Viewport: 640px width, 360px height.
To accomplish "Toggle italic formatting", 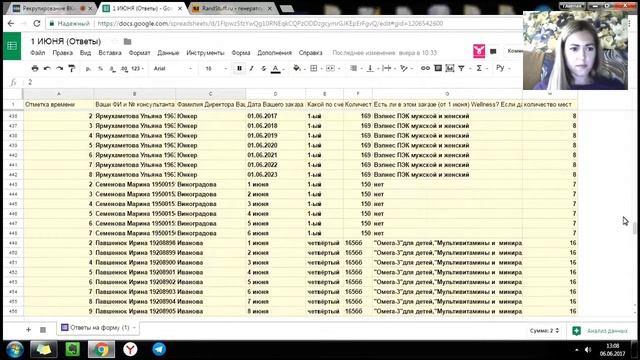I will (251, 68).
